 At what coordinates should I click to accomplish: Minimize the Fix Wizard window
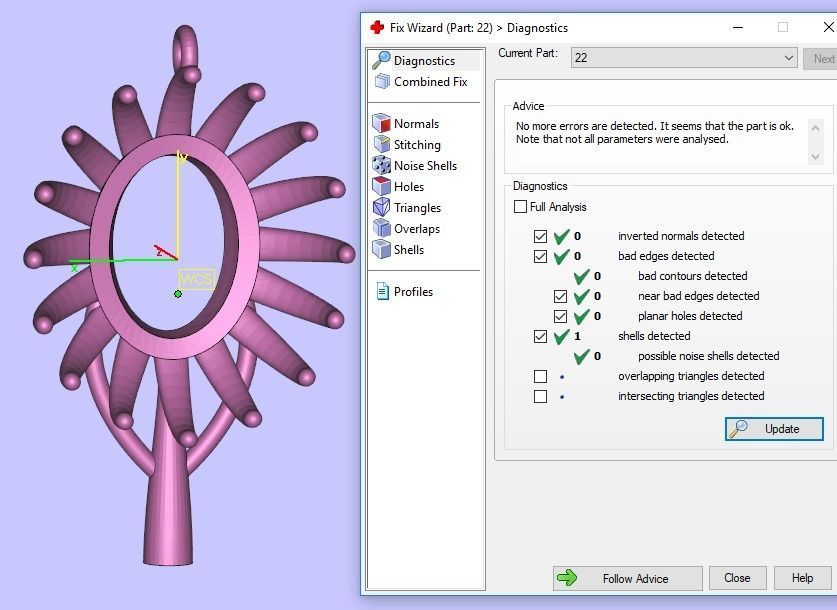tap(738, 27)
